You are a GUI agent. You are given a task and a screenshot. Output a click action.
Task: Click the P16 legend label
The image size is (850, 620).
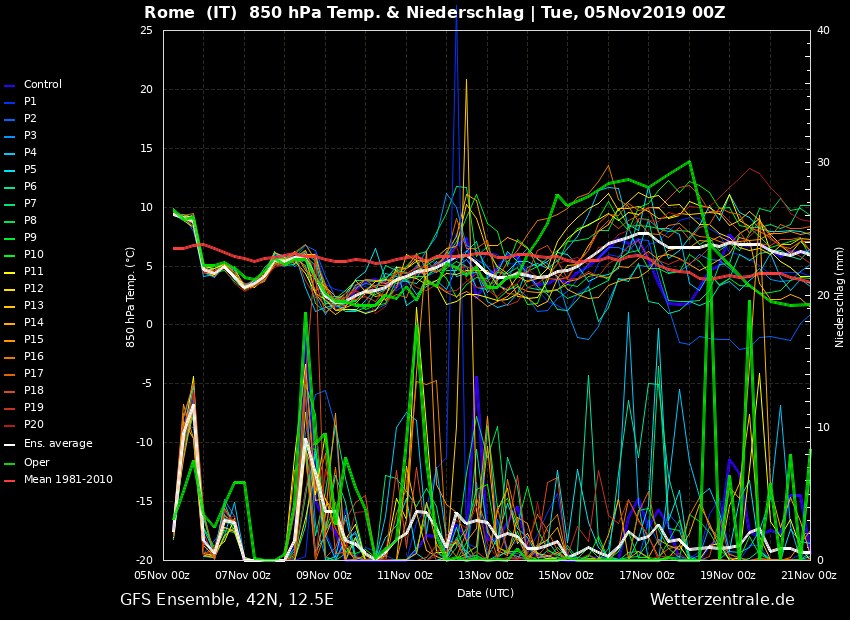click(x=34, y=356)
